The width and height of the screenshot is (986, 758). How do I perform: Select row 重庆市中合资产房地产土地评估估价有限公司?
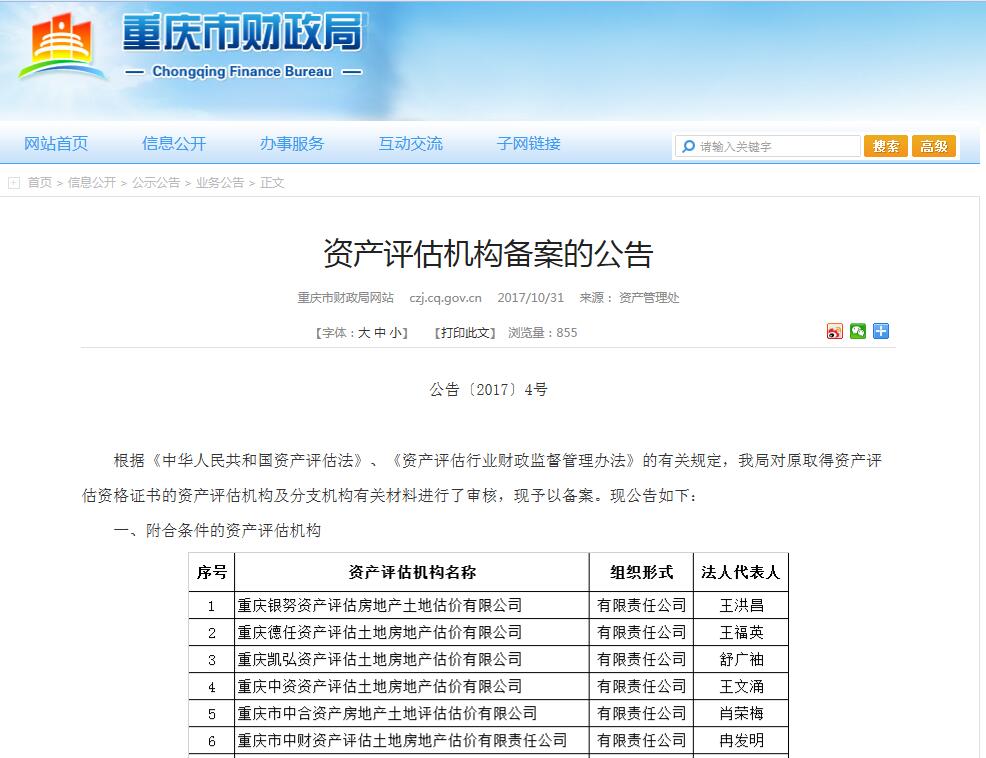tap(488, 714)
